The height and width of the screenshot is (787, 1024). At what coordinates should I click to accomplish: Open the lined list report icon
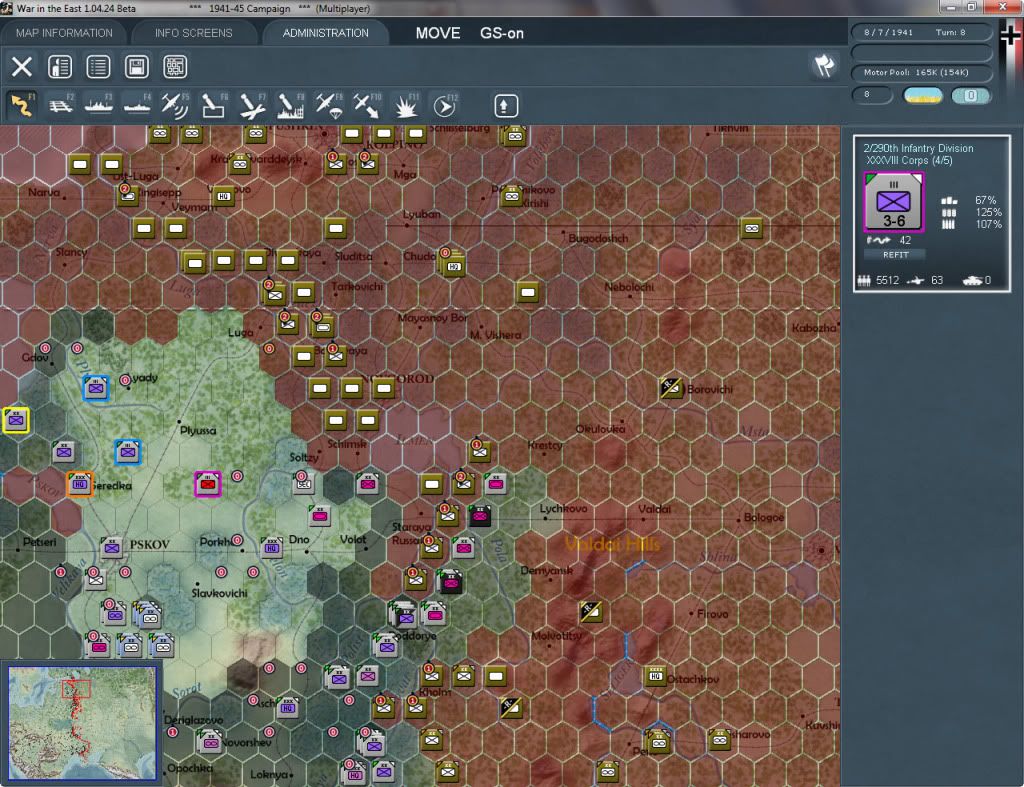click(x=98, y=67)
